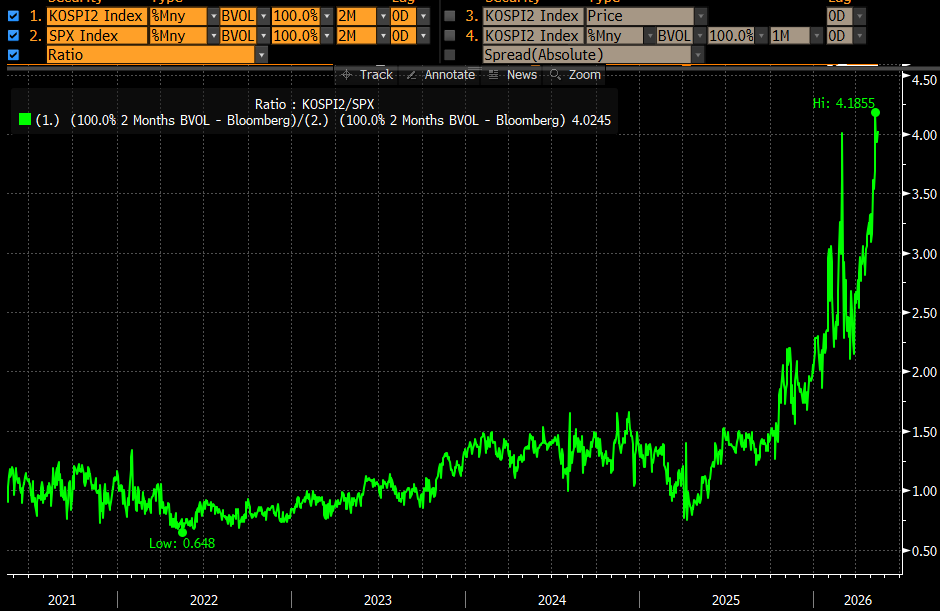
Task: Click the row 1 100.0% value field
Action: [296, 16]
